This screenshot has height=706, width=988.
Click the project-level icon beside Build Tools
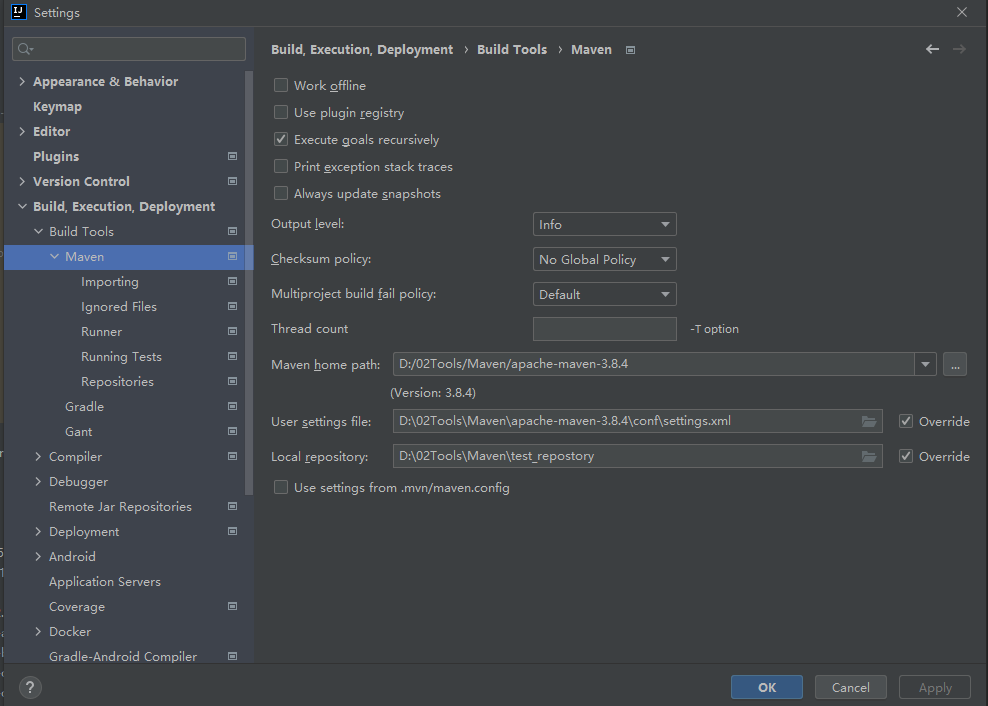[x=233, y=231]
